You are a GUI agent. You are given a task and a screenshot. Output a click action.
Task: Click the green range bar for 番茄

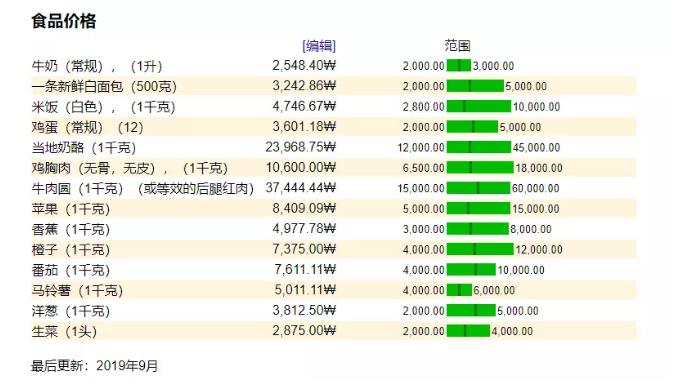[x=471, y=270]
